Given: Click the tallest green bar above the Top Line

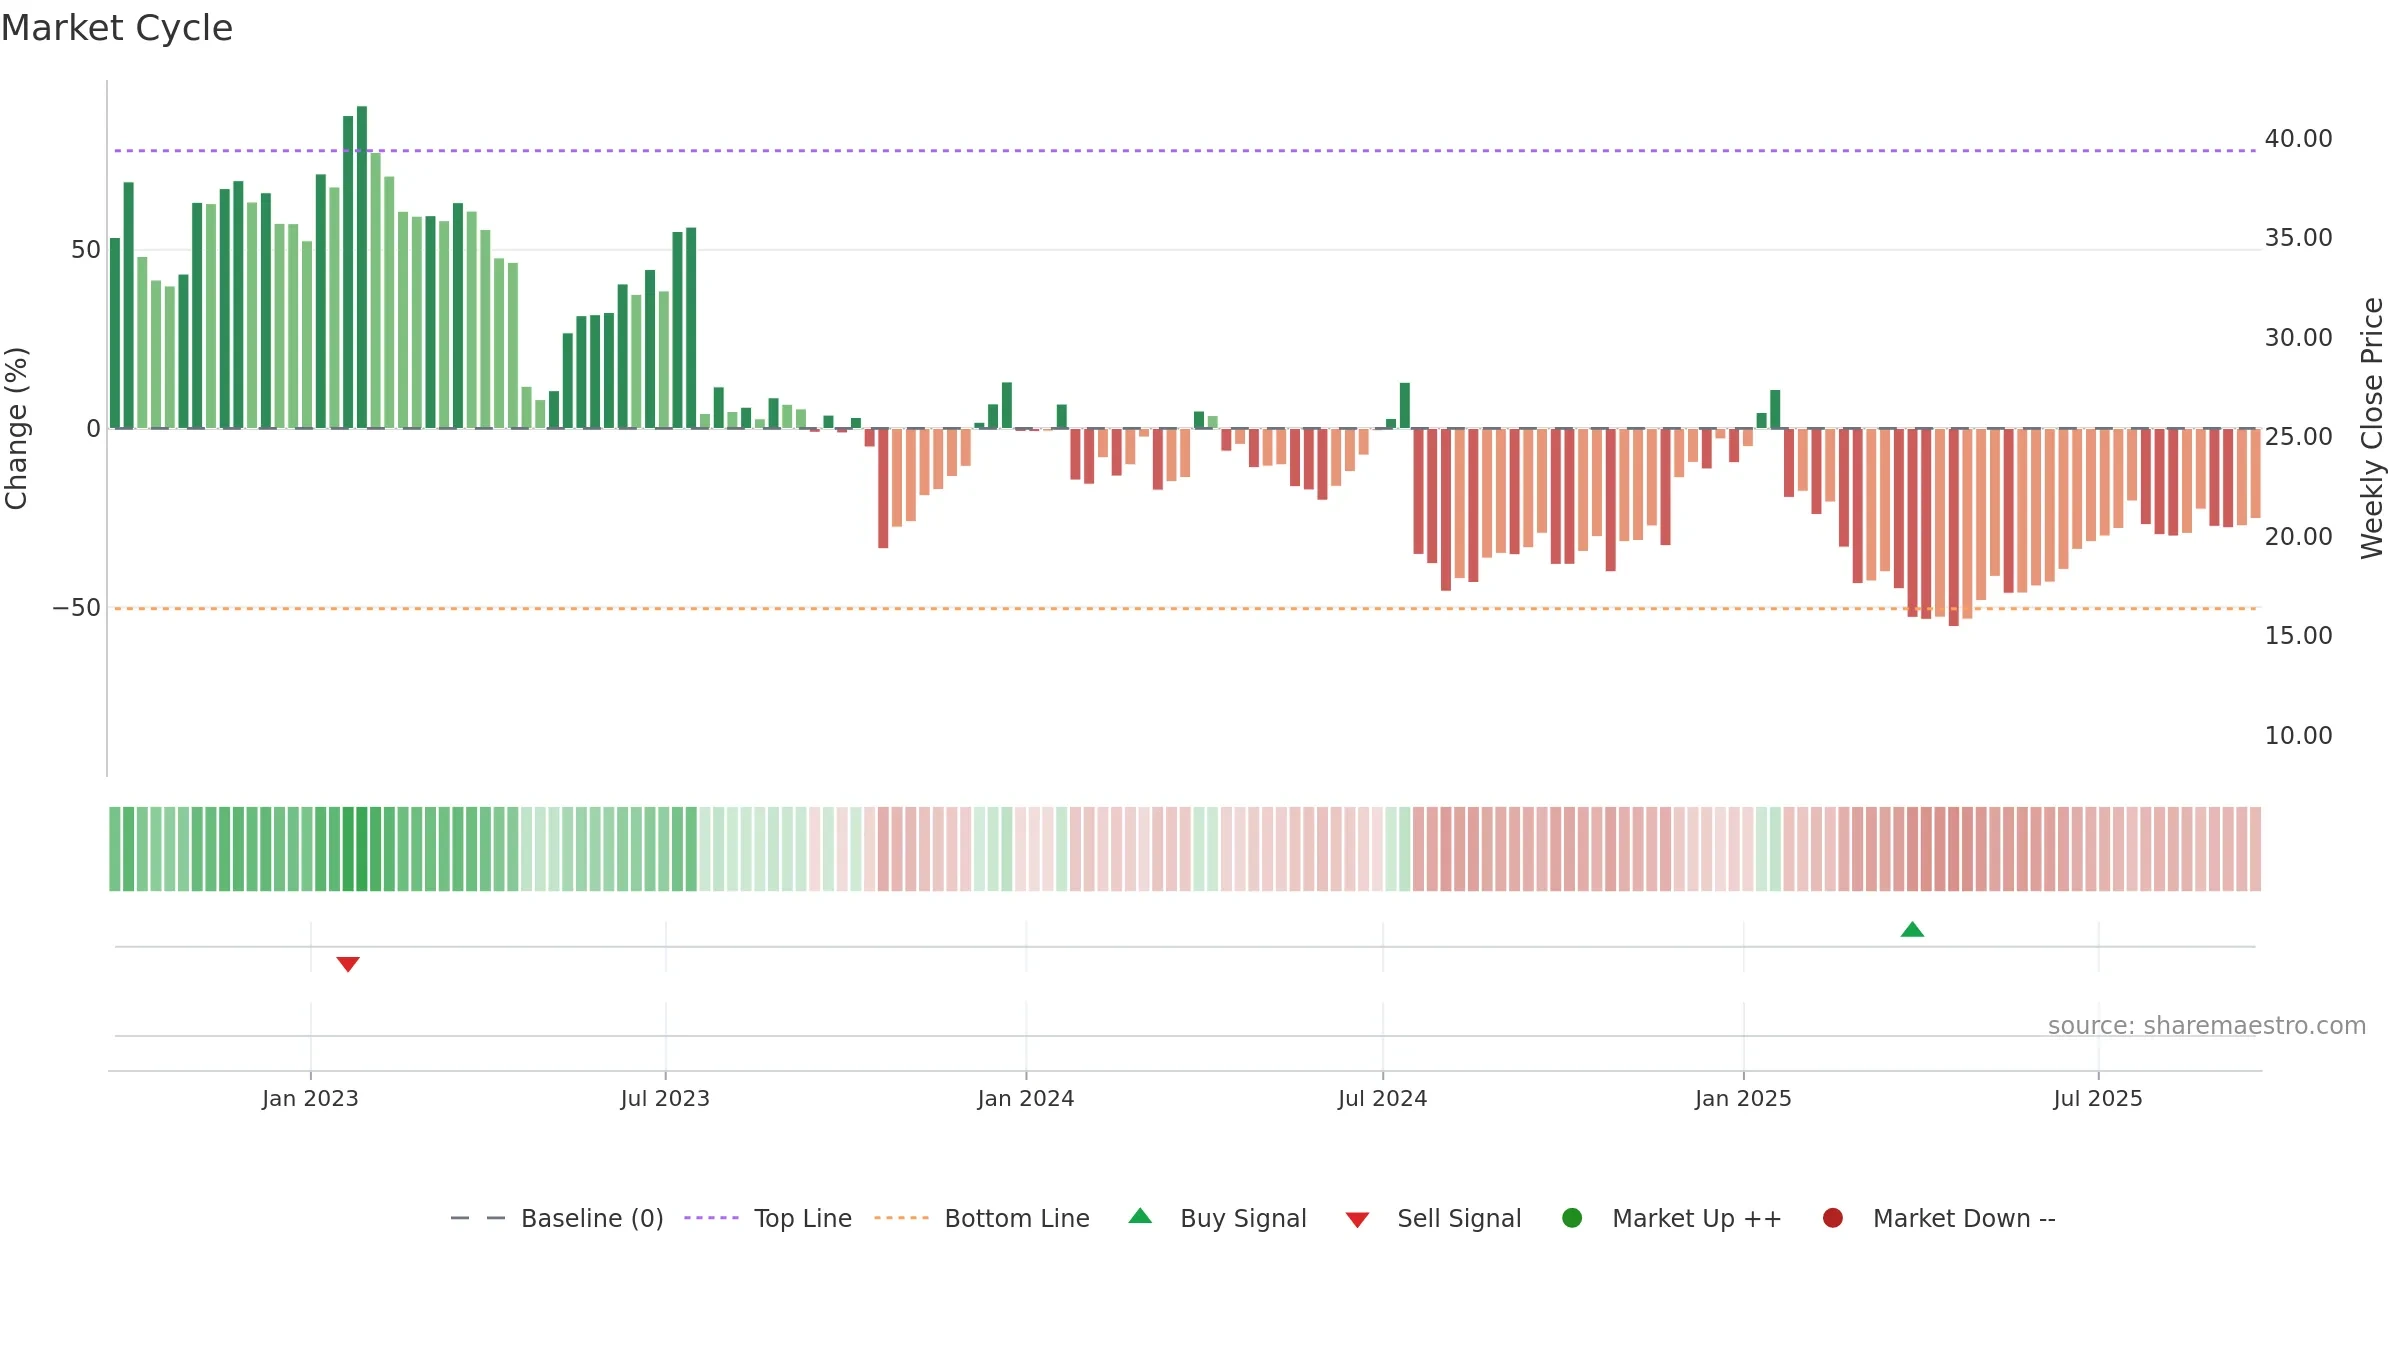Looking at the screenshot, I should pos(362,267).
